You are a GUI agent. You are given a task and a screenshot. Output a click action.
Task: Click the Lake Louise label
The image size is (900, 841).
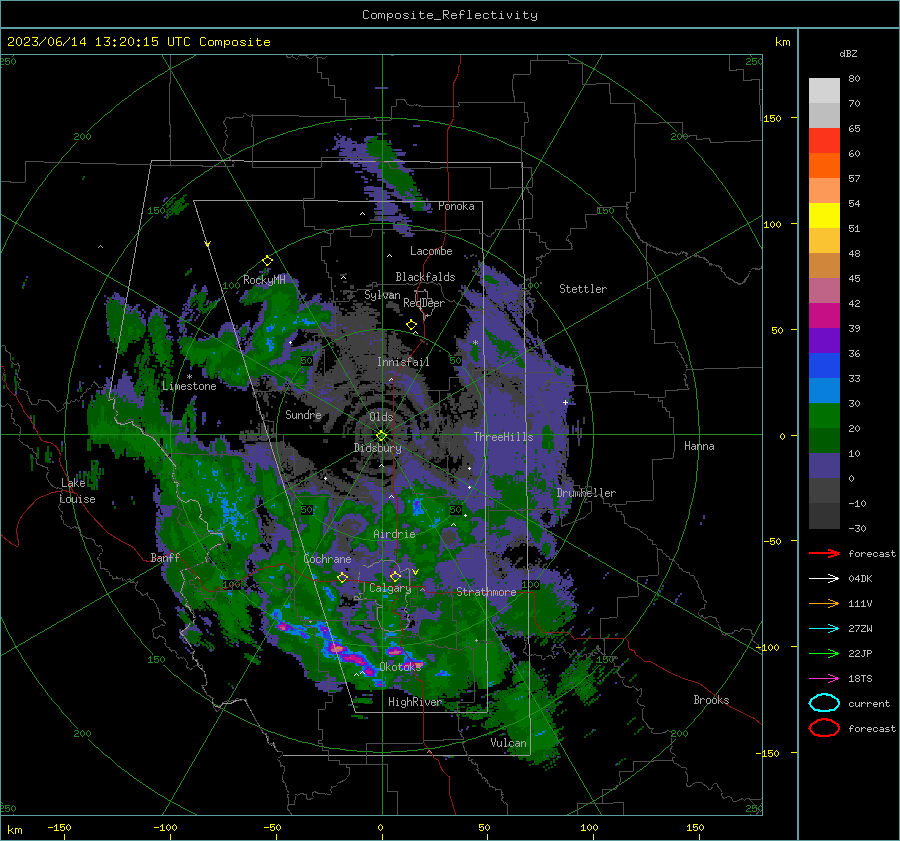coord(77,491)
